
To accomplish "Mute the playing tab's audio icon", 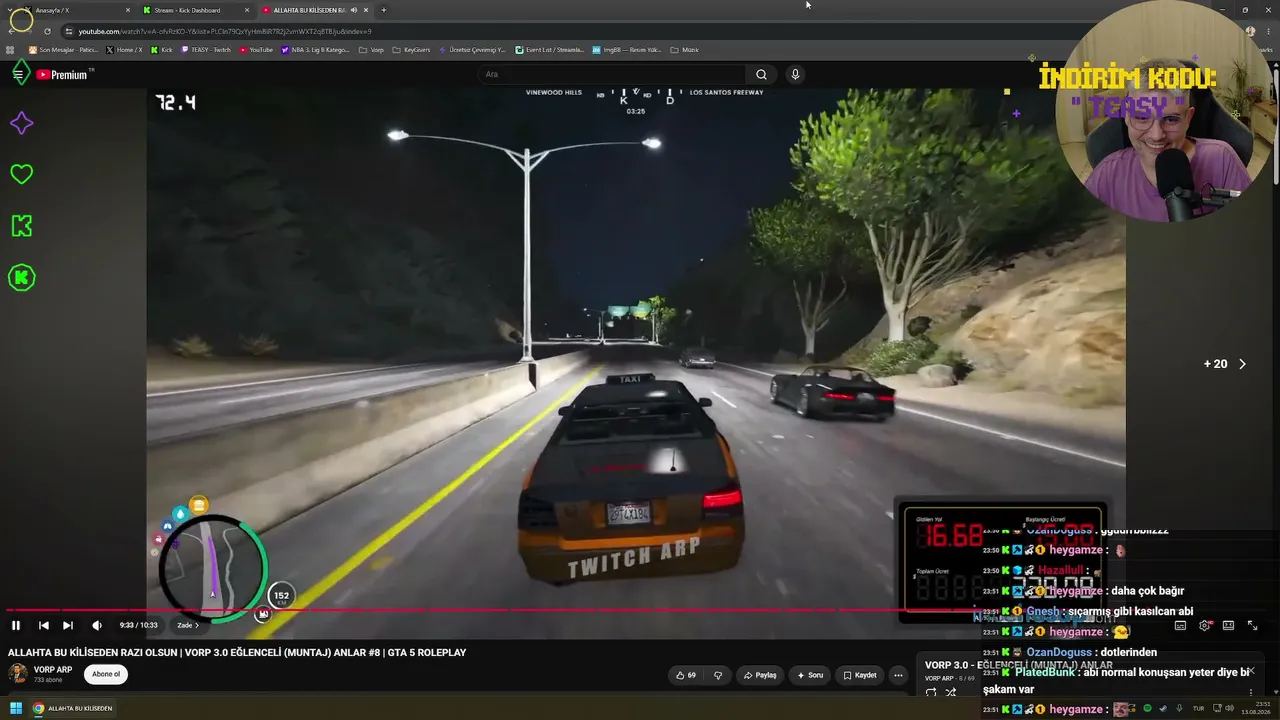I will [353, 10].
